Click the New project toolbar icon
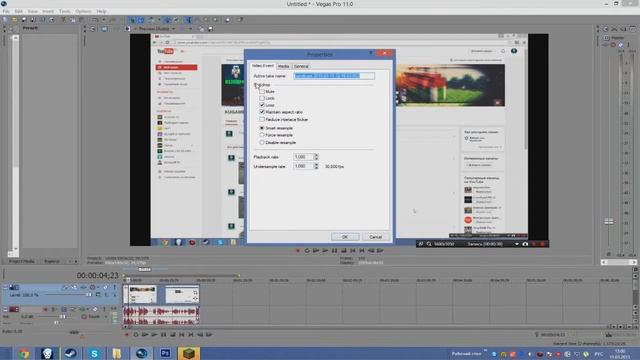Viewport: 640px width, 360px height. coord(5,20)
